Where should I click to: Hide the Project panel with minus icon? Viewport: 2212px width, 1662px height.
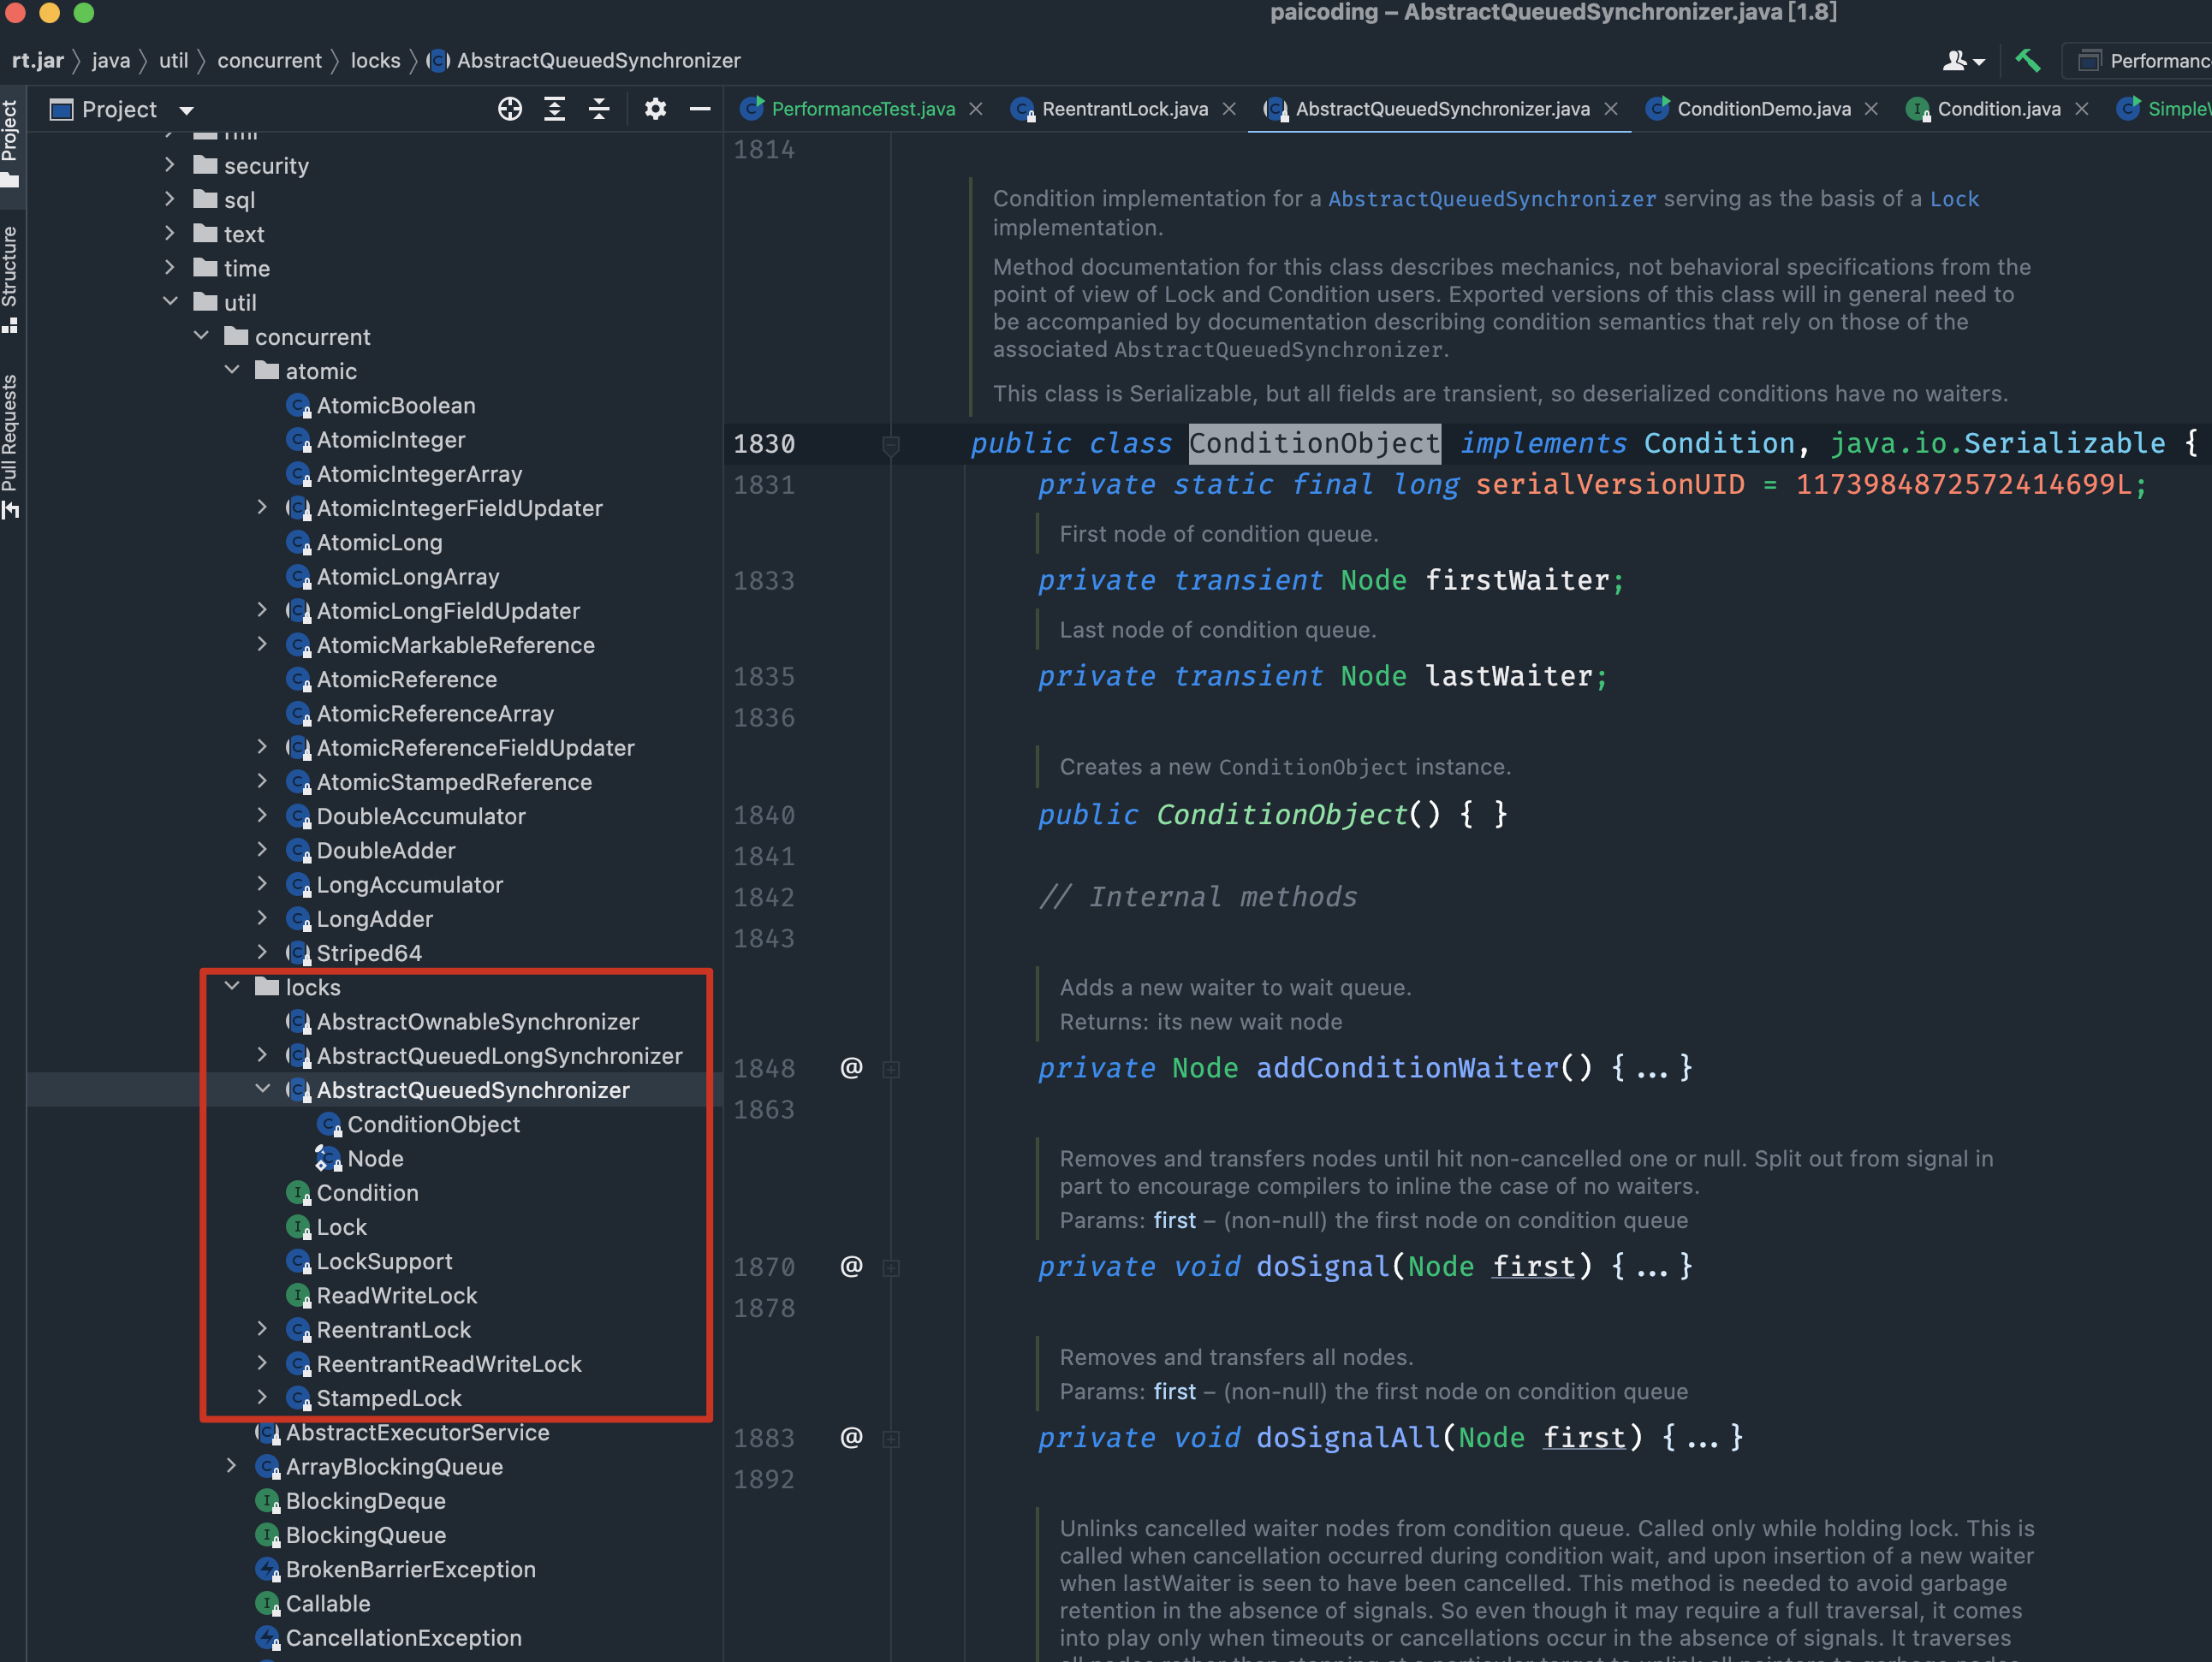point(700,109)
